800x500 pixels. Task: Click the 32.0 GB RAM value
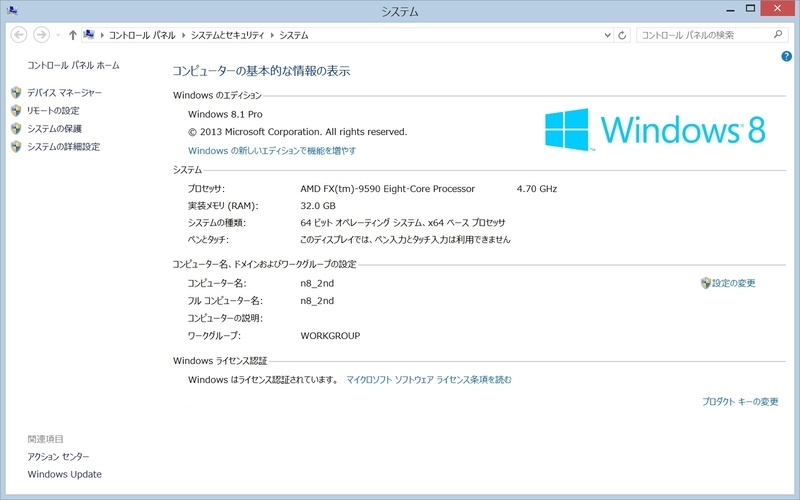pos(318,206)
